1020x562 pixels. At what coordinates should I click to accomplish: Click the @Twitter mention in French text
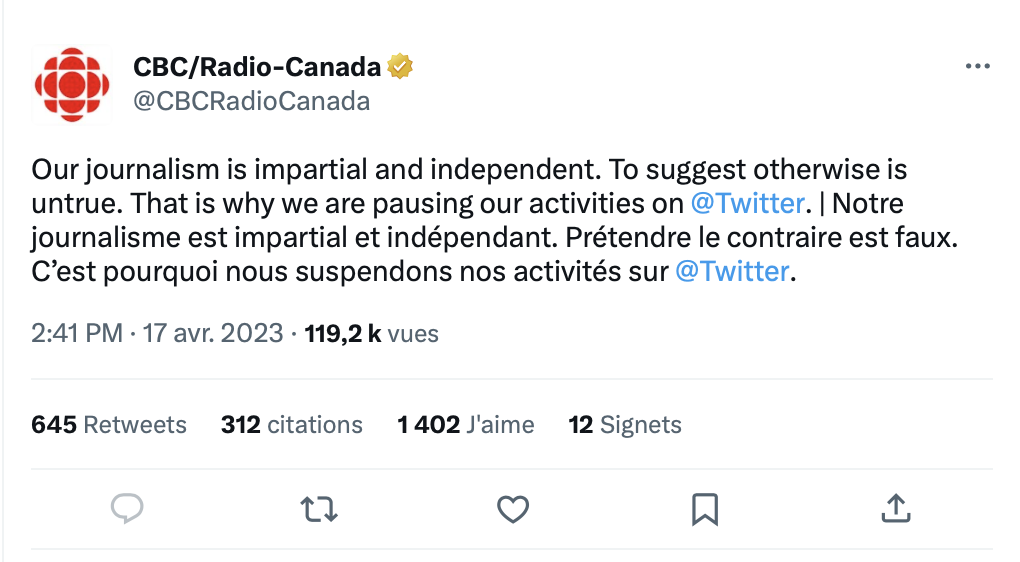coord(733,271)
